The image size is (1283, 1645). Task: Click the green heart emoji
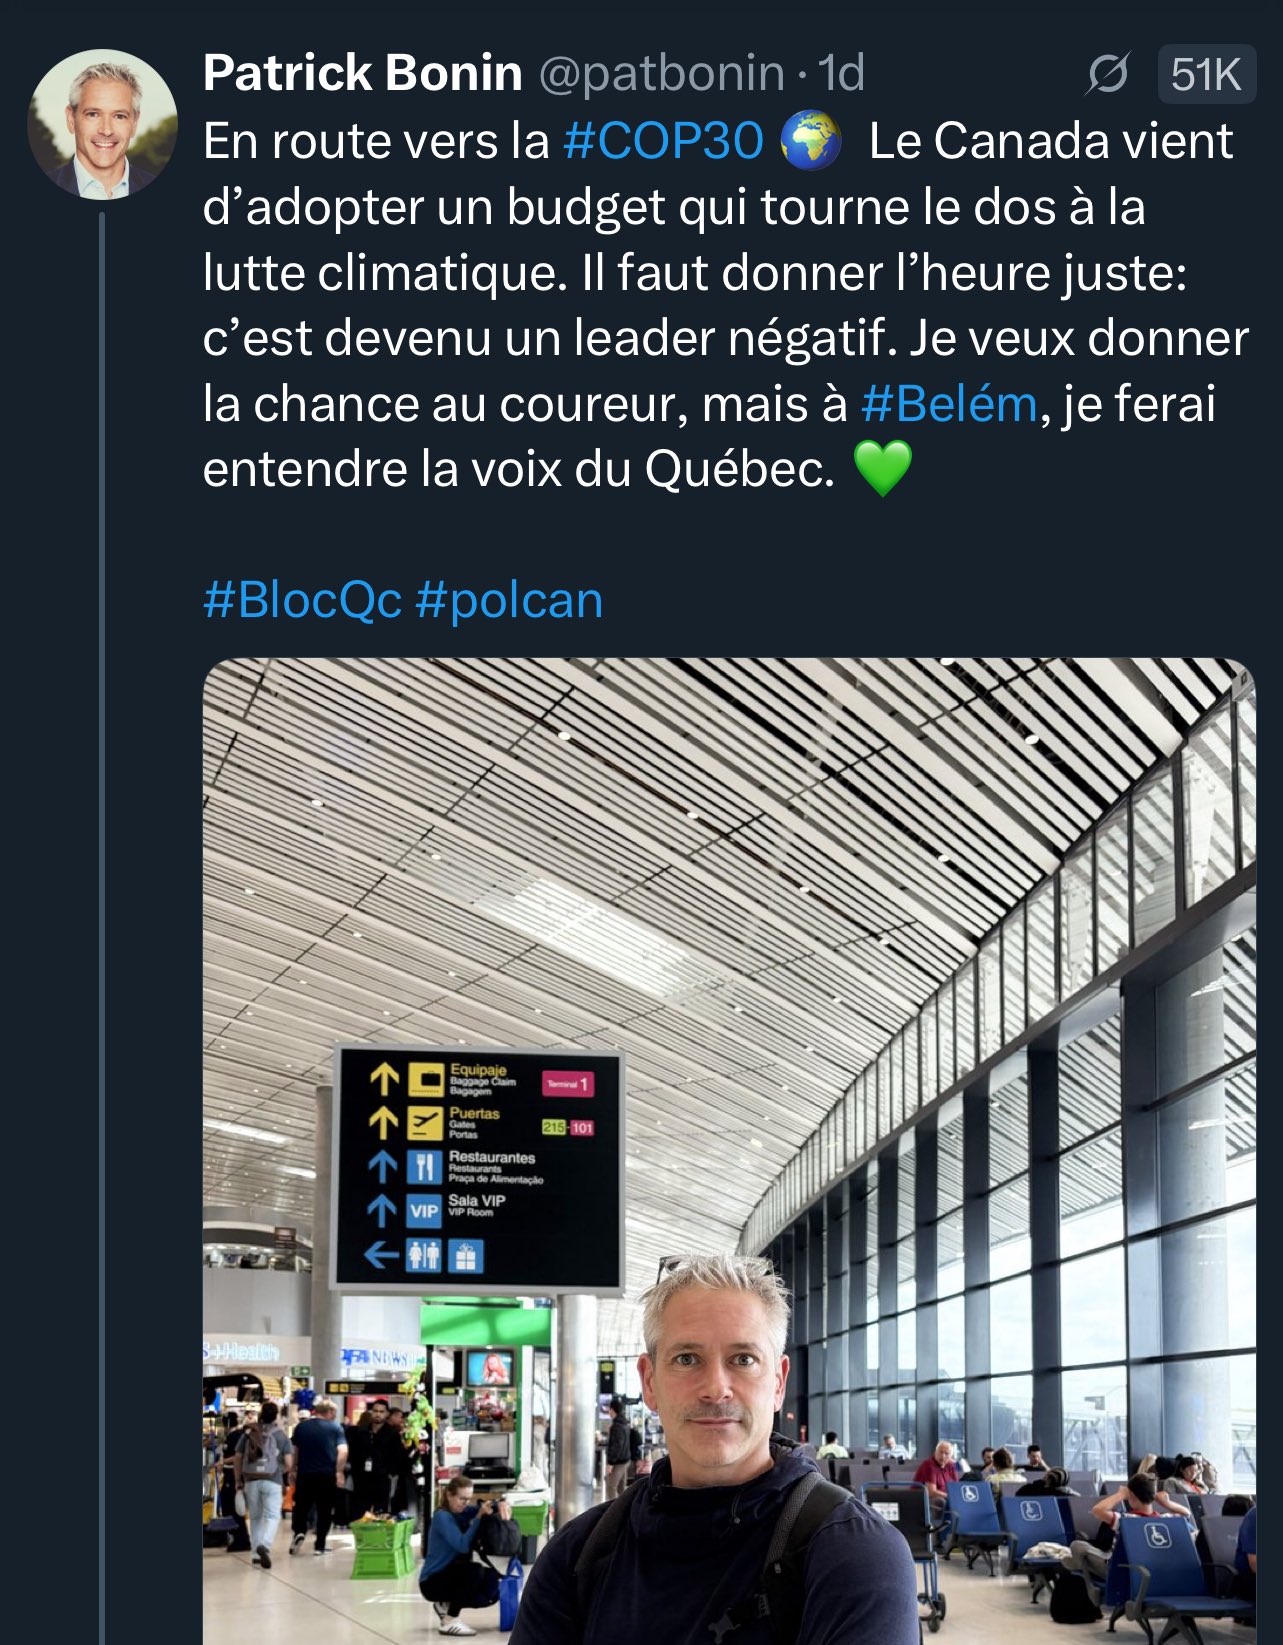click(x=882, y=469)
